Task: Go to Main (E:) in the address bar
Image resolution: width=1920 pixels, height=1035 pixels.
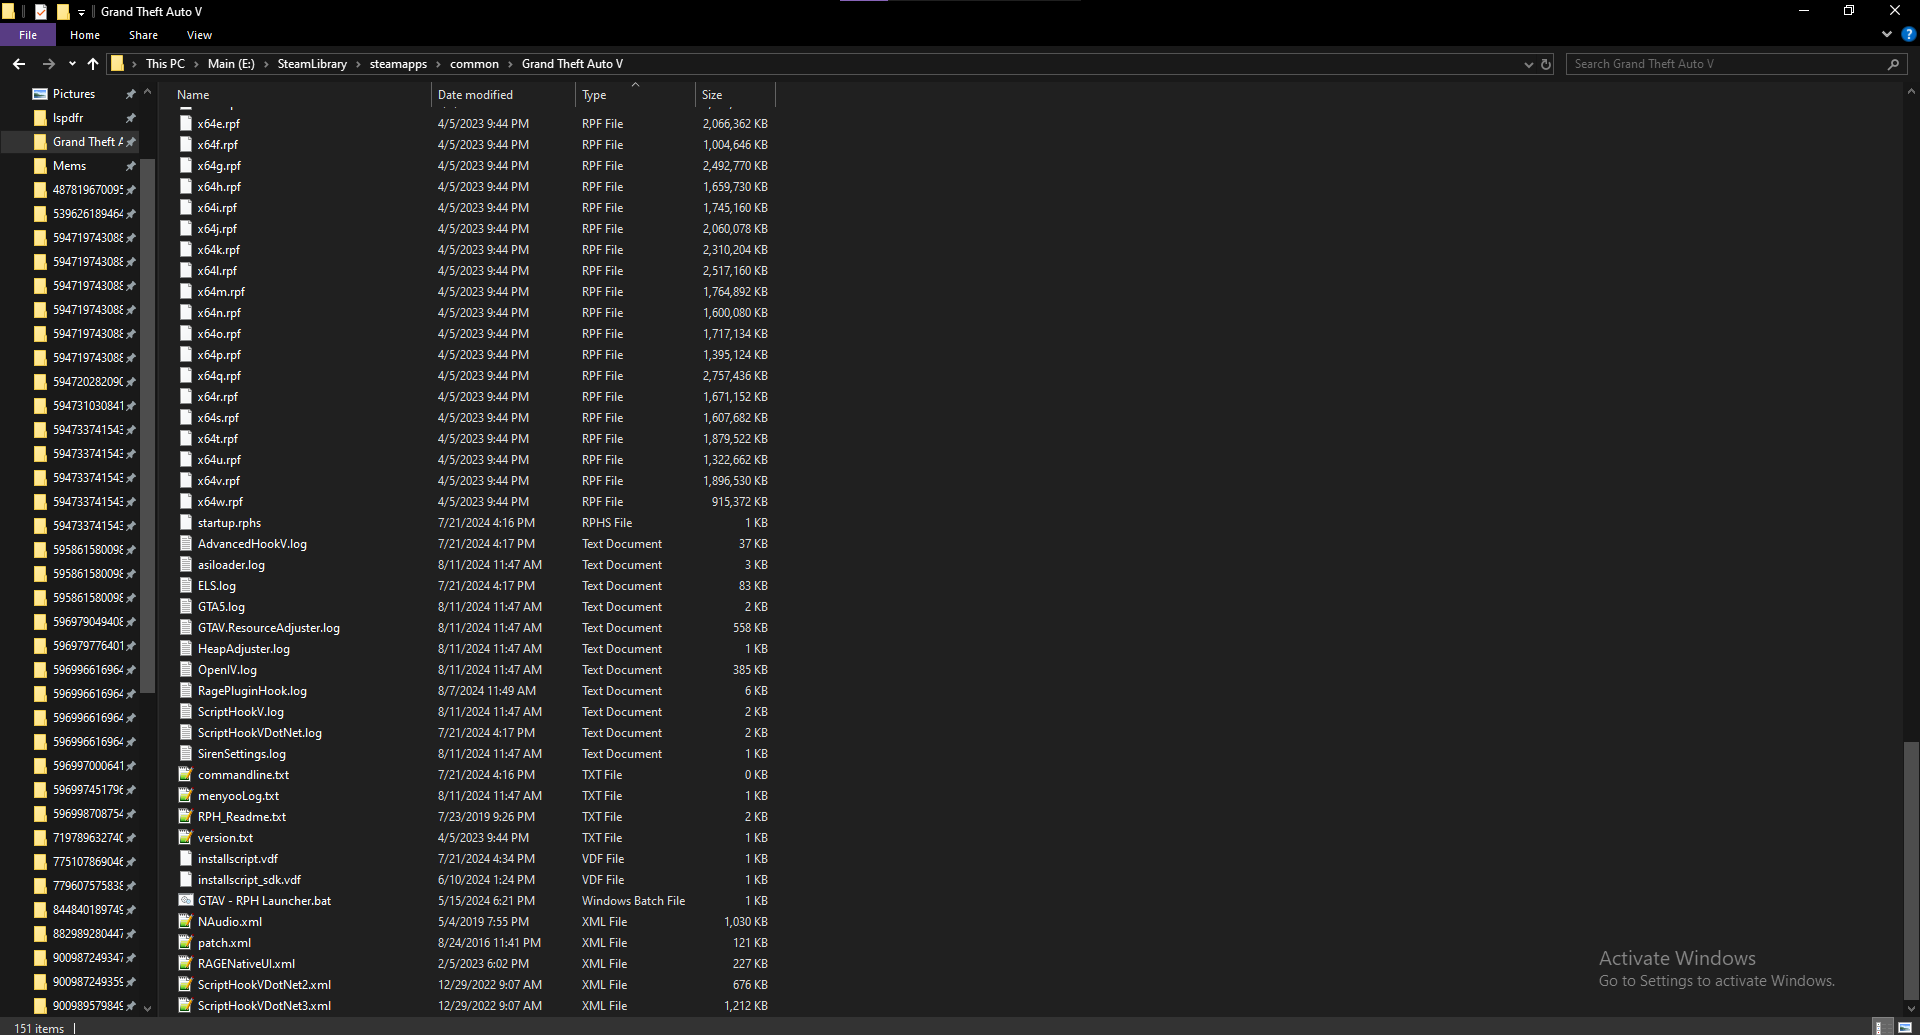Action: tap(231, 64)
